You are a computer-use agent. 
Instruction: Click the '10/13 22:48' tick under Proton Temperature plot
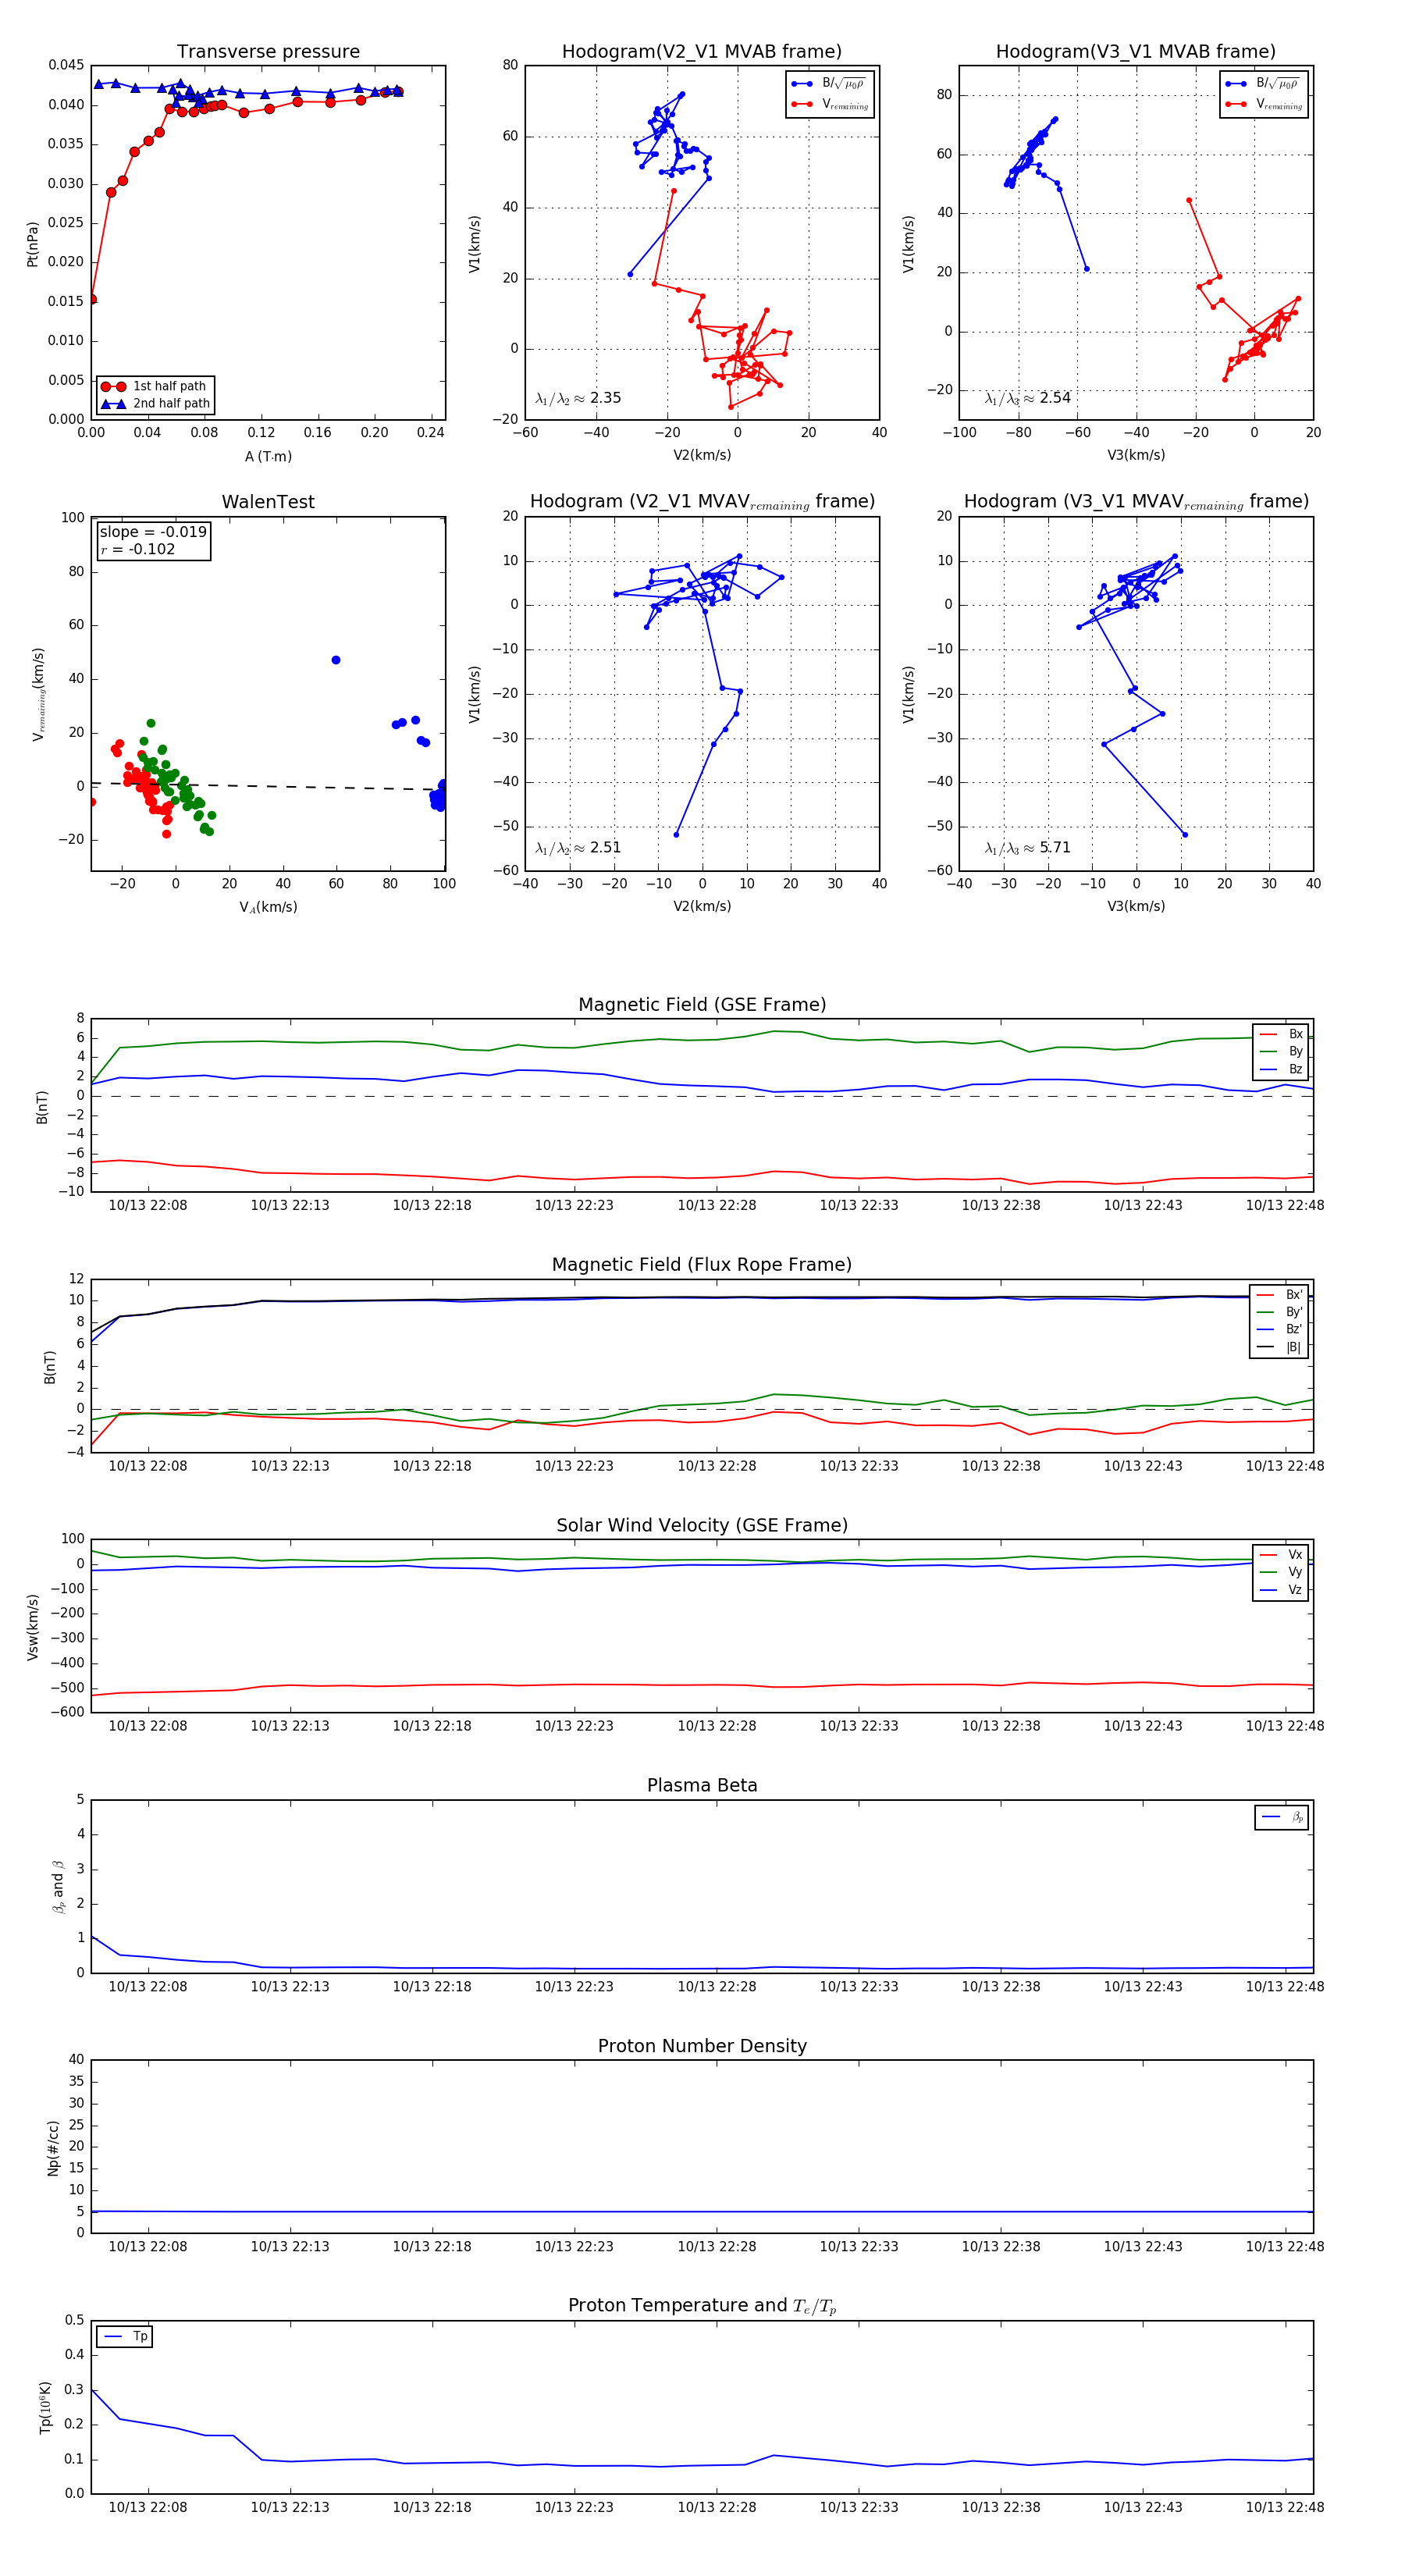click(x=1285, y=2507)
